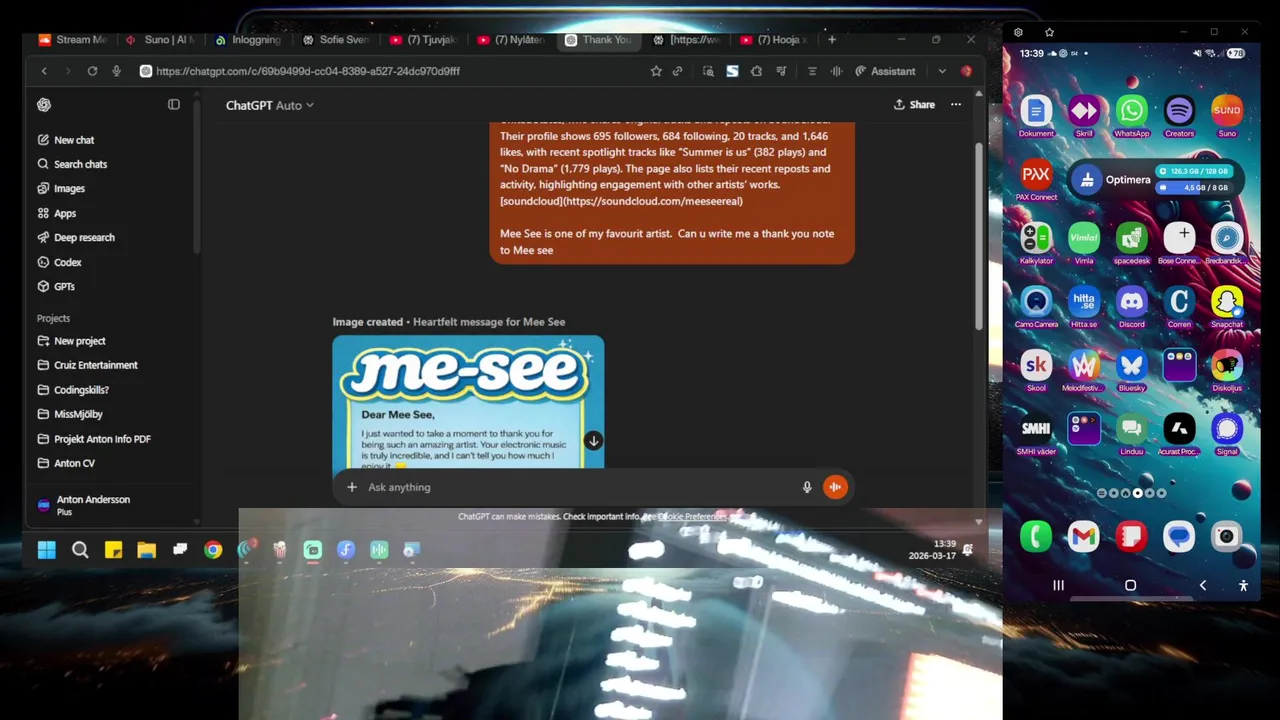Toggle the ChatGPT sidebar panel
1280x720 pixels.
point(174,104)
